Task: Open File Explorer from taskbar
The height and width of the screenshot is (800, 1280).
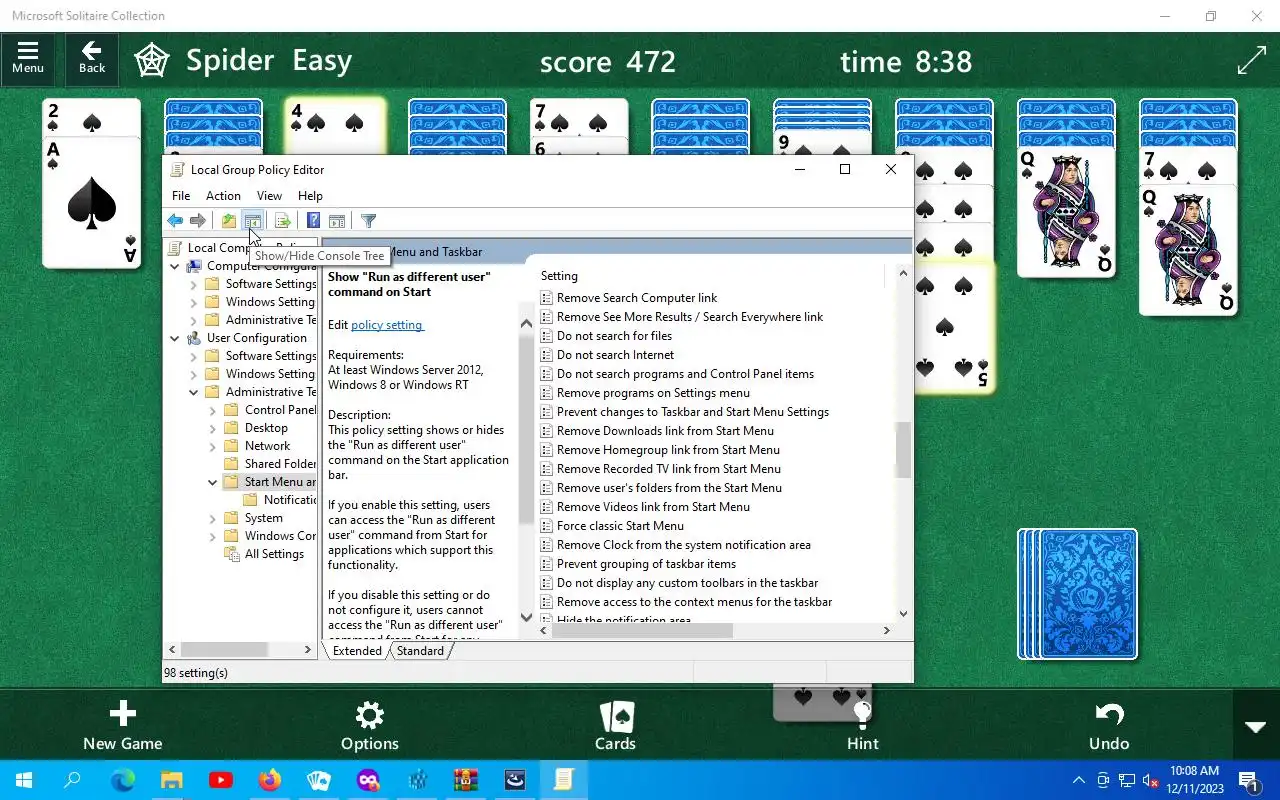Action: 172,780
